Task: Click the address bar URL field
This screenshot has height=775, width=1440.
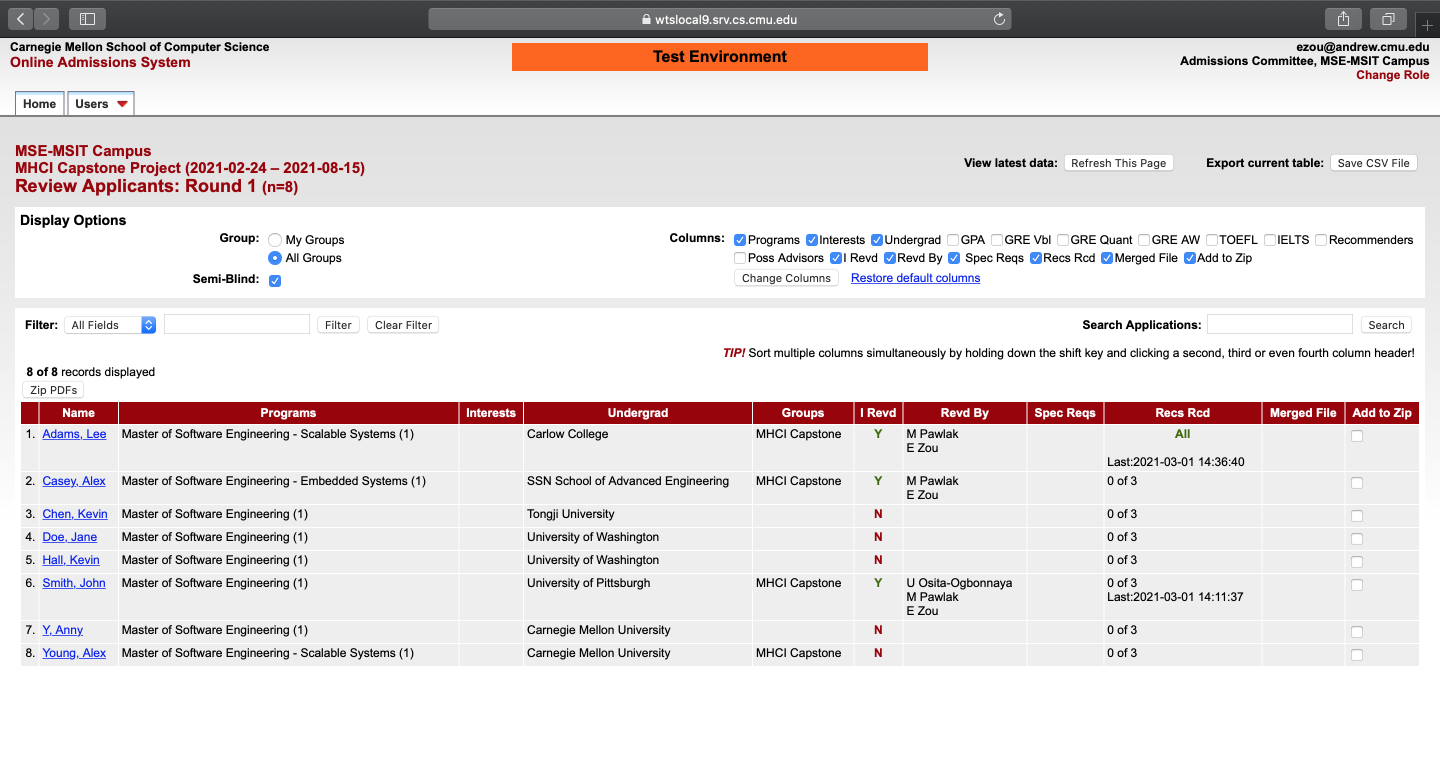Action: (x=719, y=19)
